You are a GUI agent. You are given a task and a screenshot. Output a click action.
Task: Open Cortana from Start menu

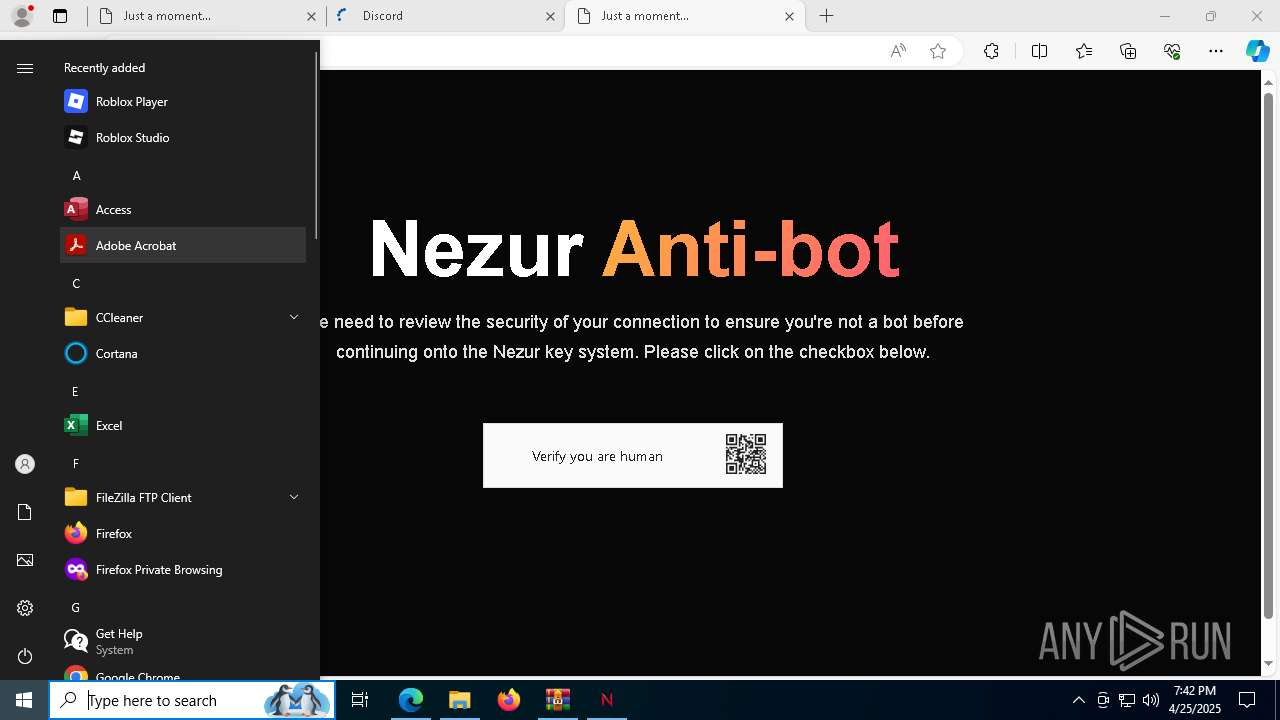[x=183, y=353]
